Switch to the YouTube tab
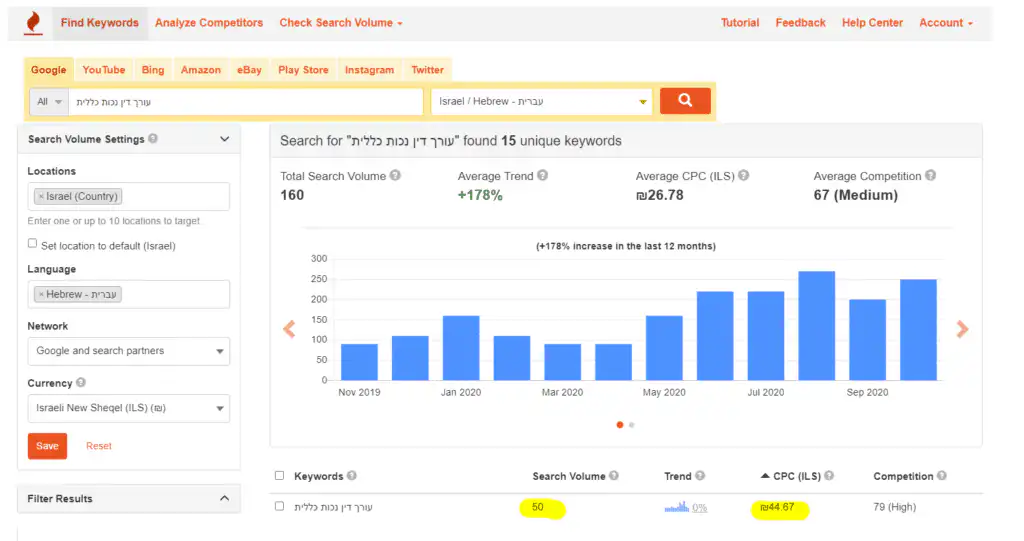The width and height of the screenshot is (1024, 541). click(x=104, y=70)
